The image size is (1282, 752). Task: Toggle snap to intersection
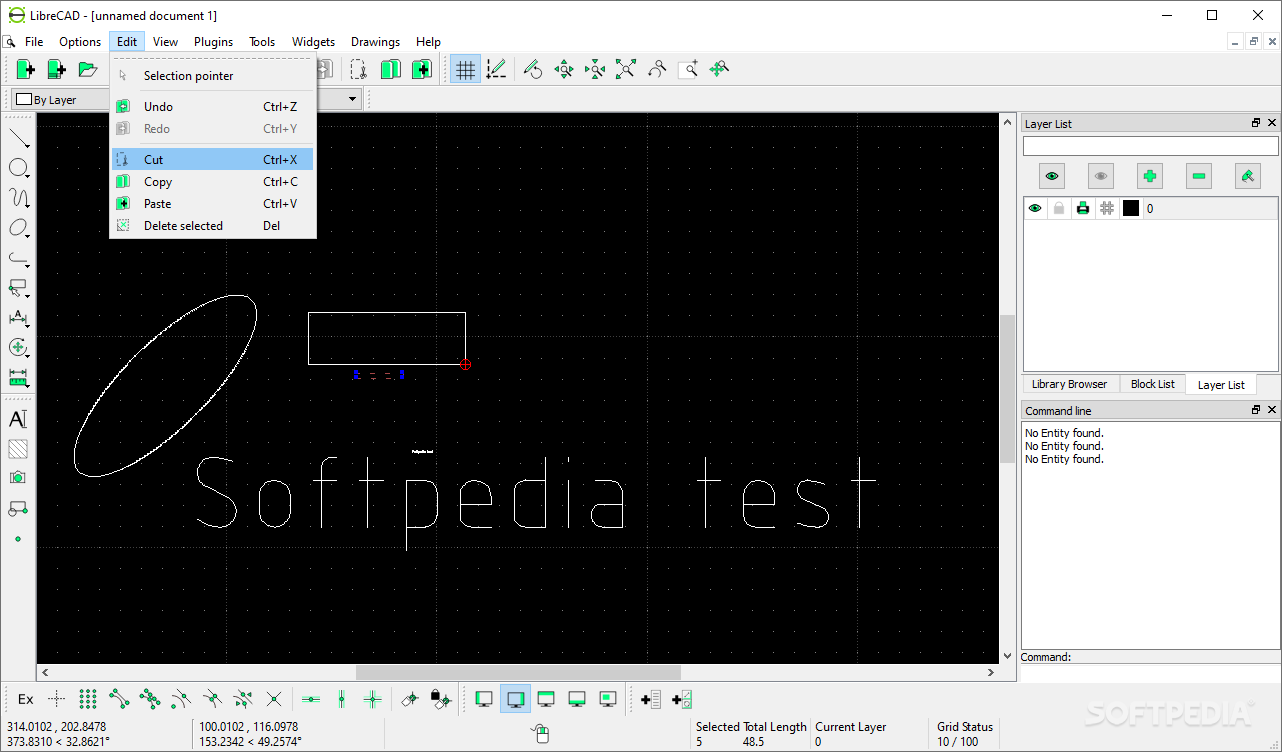(274, 699)
